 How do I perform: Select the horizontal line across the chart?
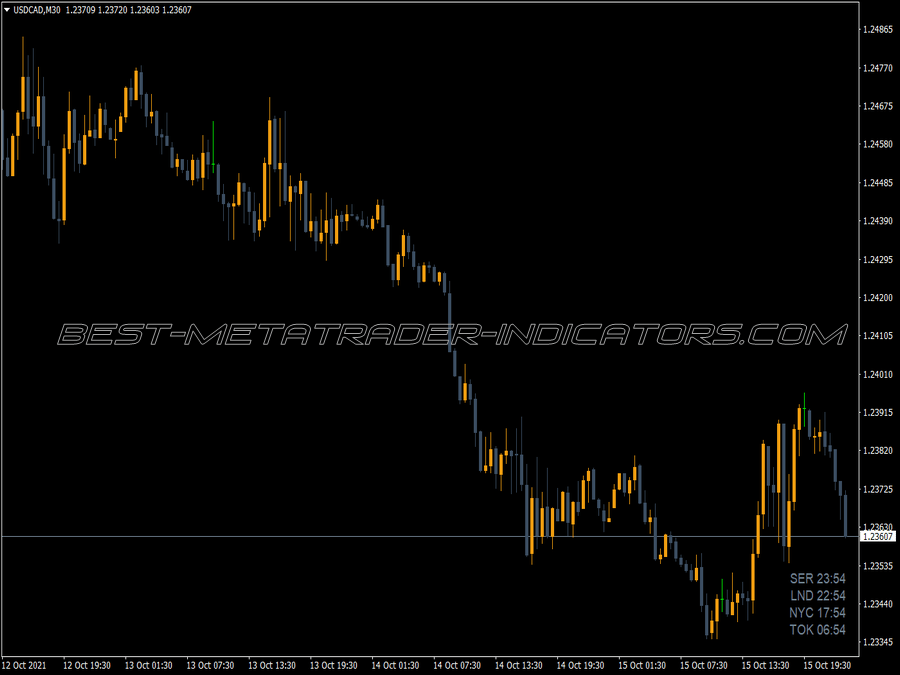(x=400, y=536)
